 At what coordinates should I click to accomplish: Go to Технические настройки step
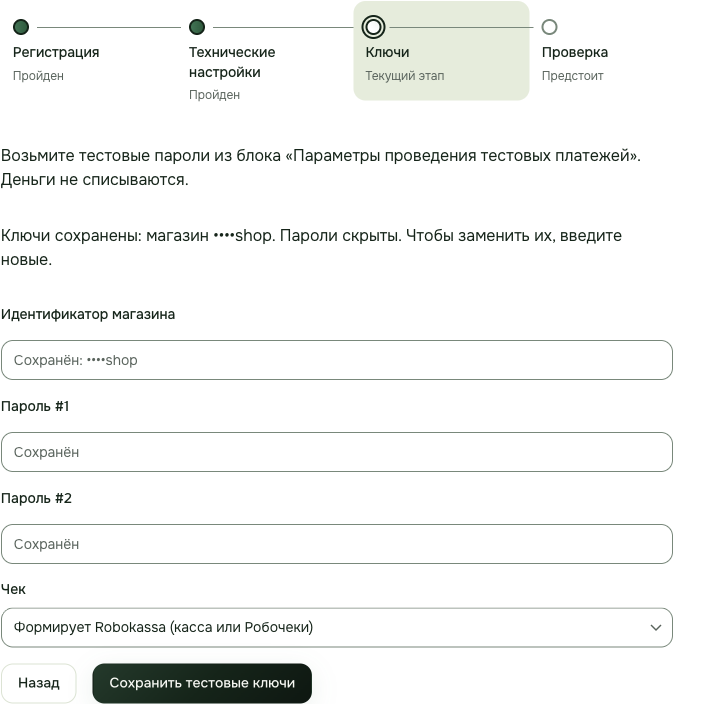coord(232,62)
